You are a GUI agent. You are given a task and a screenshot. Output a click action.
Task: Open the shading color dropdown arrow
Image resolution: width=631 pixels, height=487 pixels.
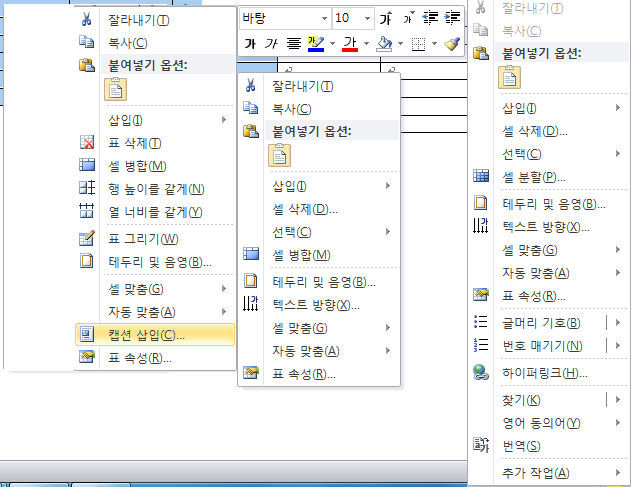point(400,43)
